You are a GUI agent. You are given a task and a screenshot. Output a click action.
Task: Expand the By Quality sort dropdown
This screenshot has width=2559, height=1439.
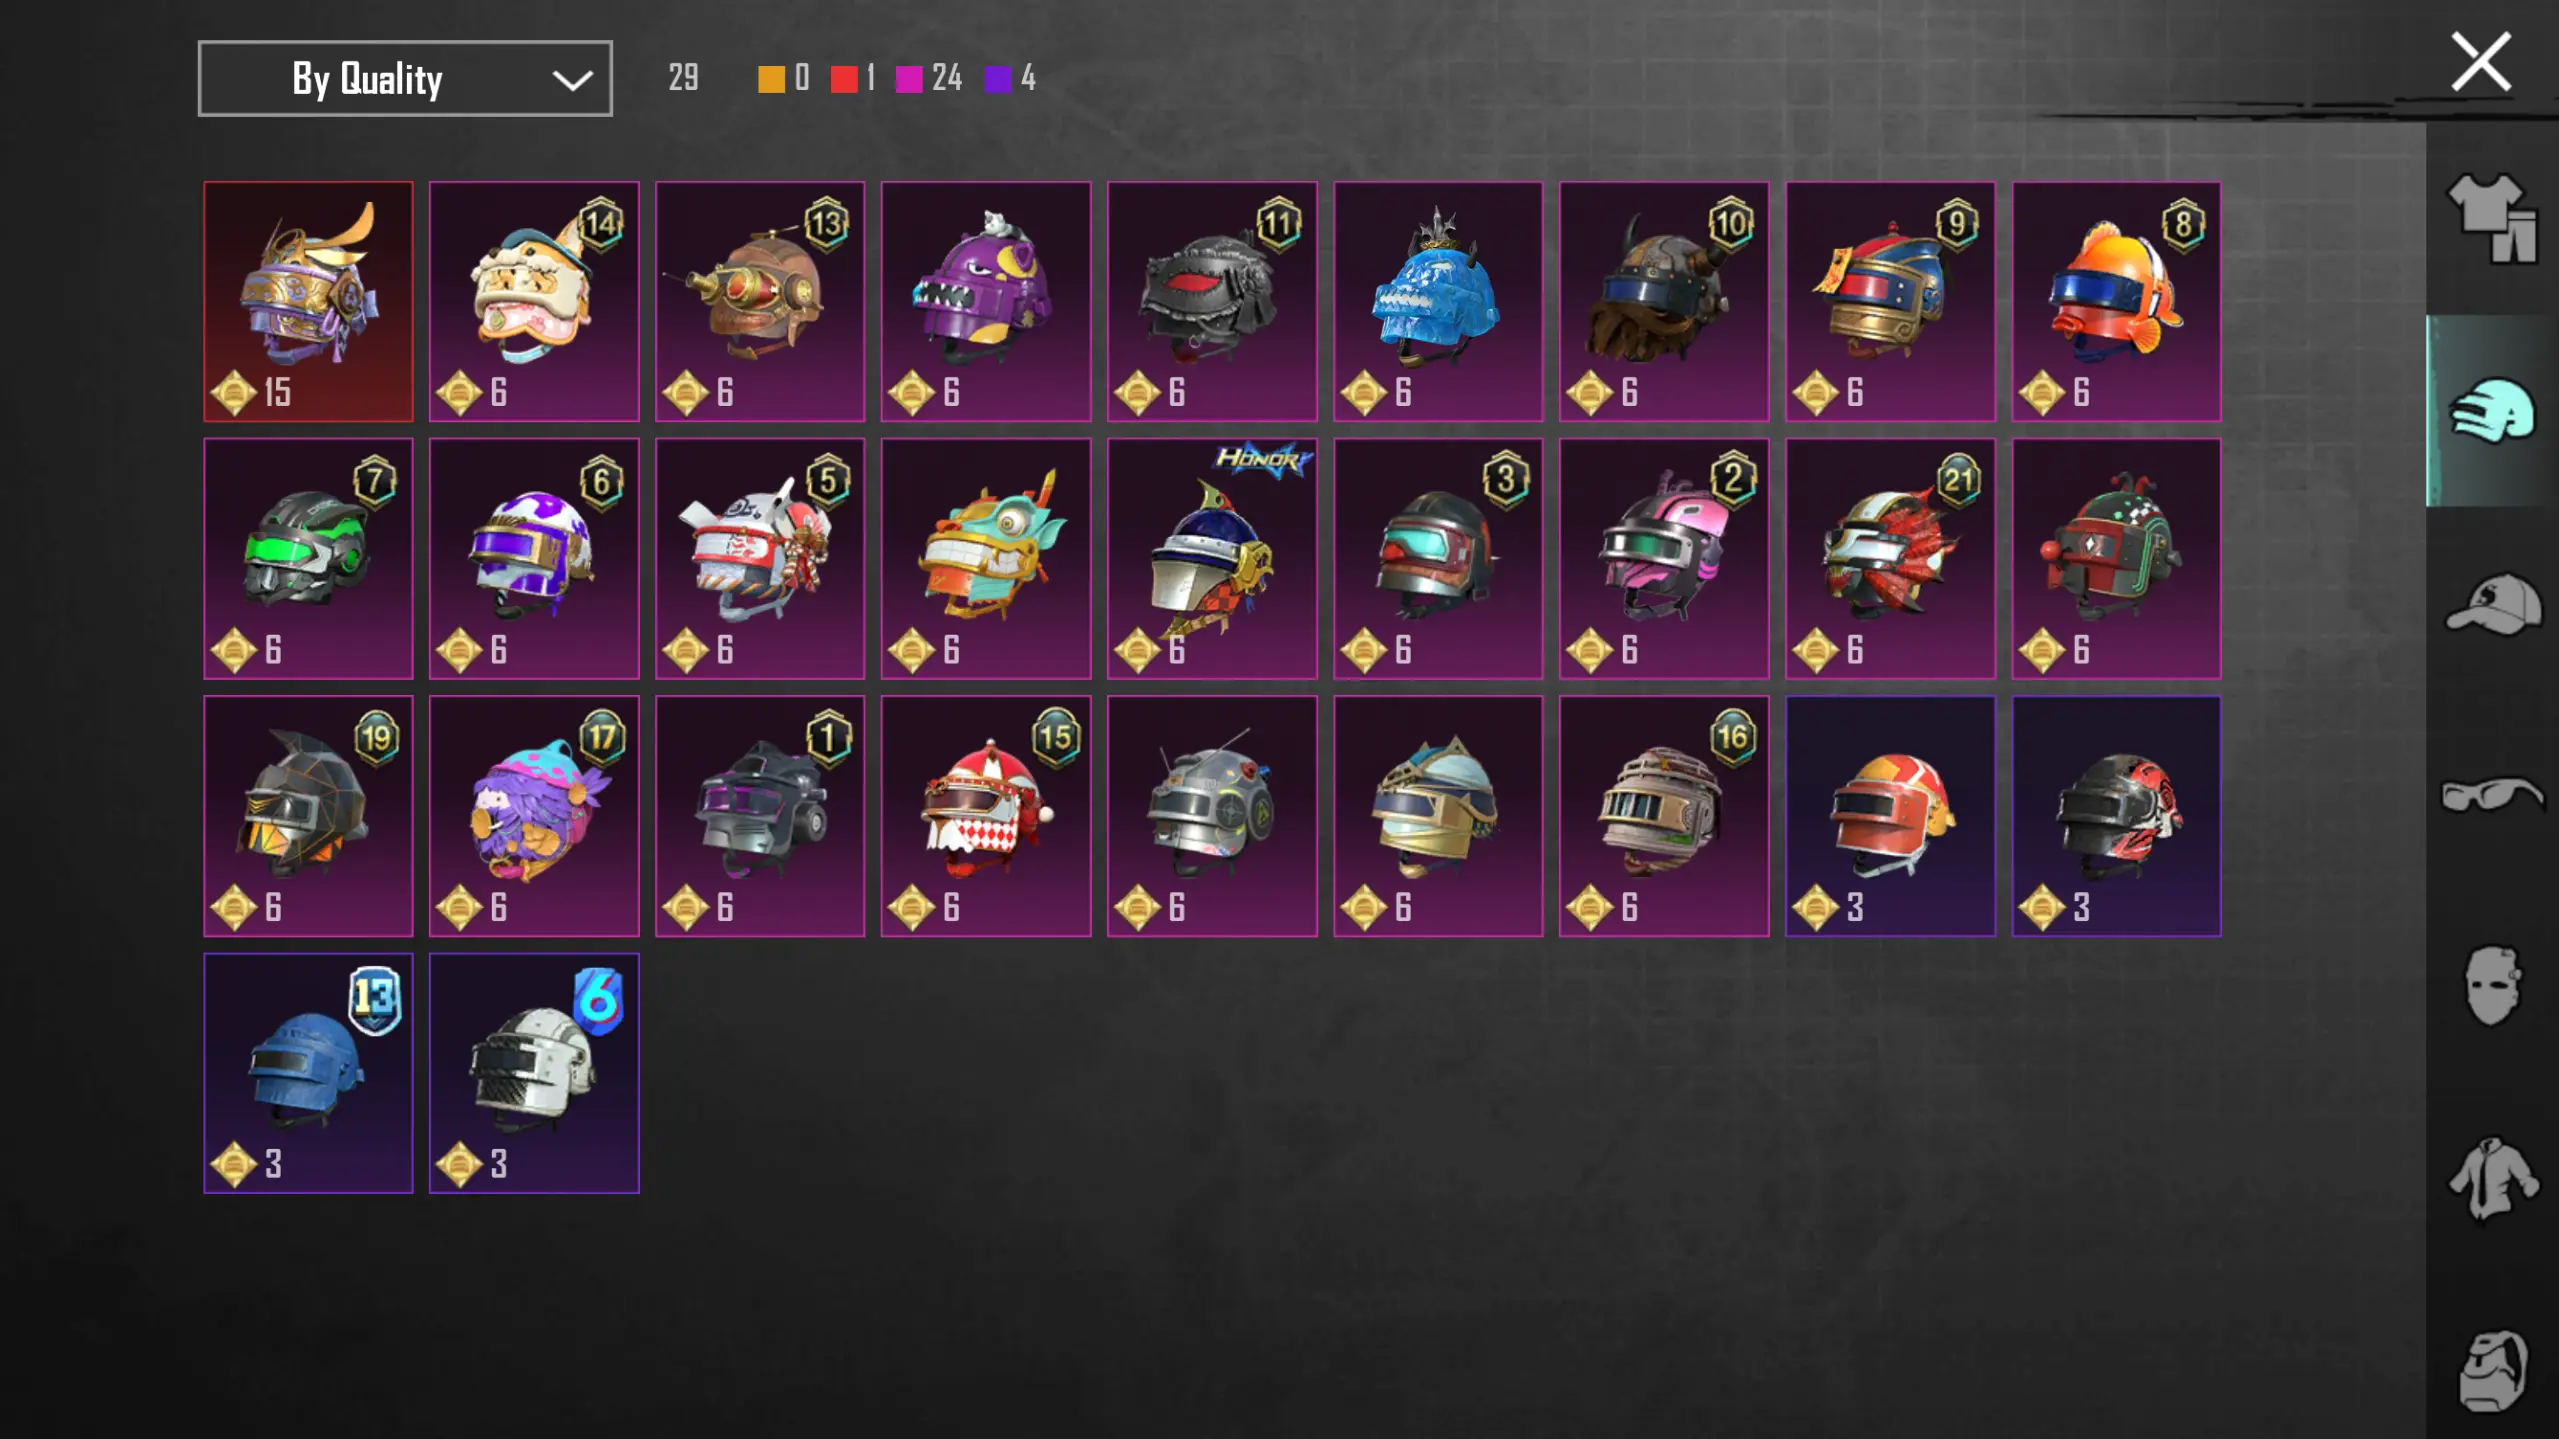coord(405,79)
